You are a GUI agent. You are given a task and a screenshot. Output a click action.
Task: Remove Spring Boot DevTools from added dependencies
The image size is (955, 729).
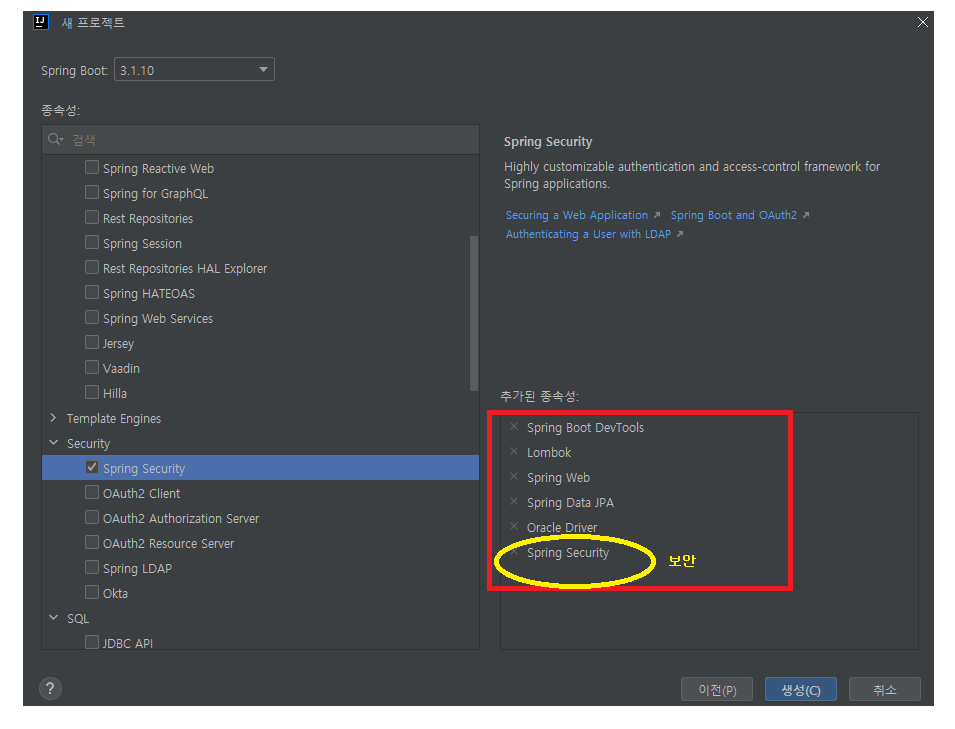click(514, 426)
